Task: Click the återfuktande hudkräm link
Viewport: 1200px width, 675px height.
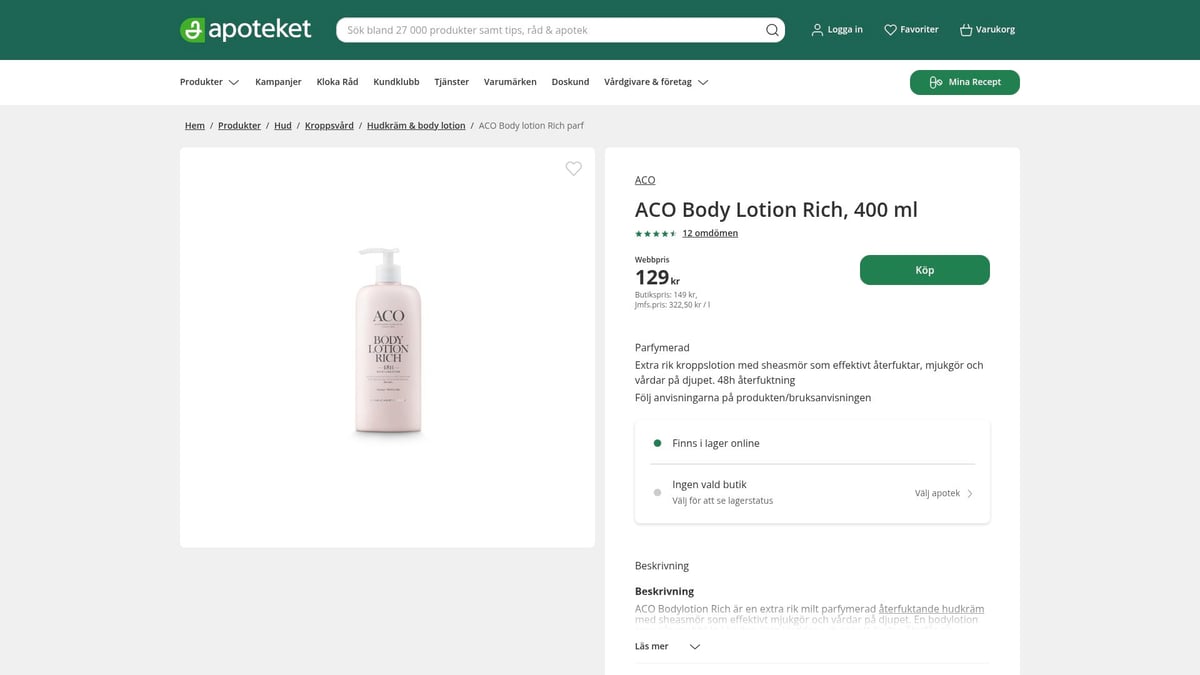Action: [x=931, y=608]
